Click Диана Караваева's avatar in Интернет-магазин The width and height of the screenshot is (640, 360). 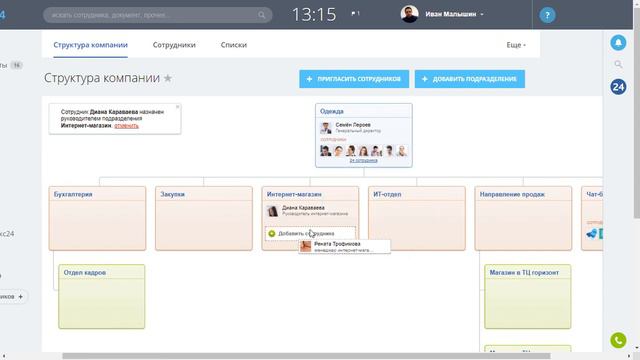pos(272,211)
